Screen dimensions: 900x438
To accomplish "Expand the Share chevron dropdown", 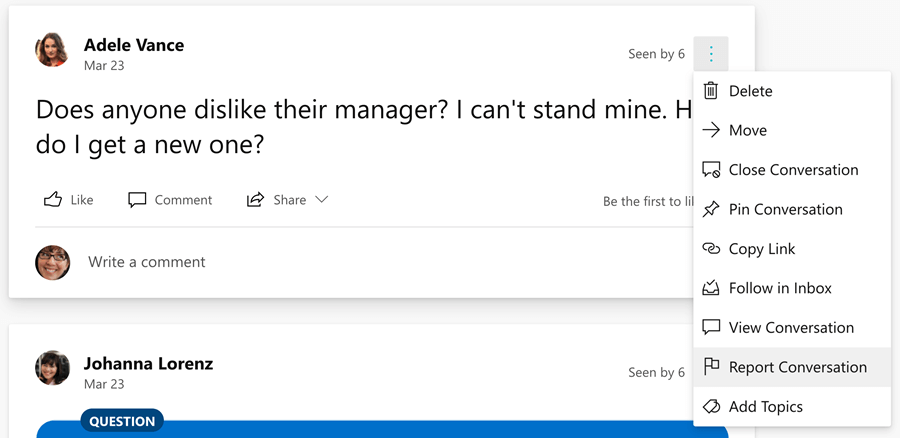I will [322, 200].
